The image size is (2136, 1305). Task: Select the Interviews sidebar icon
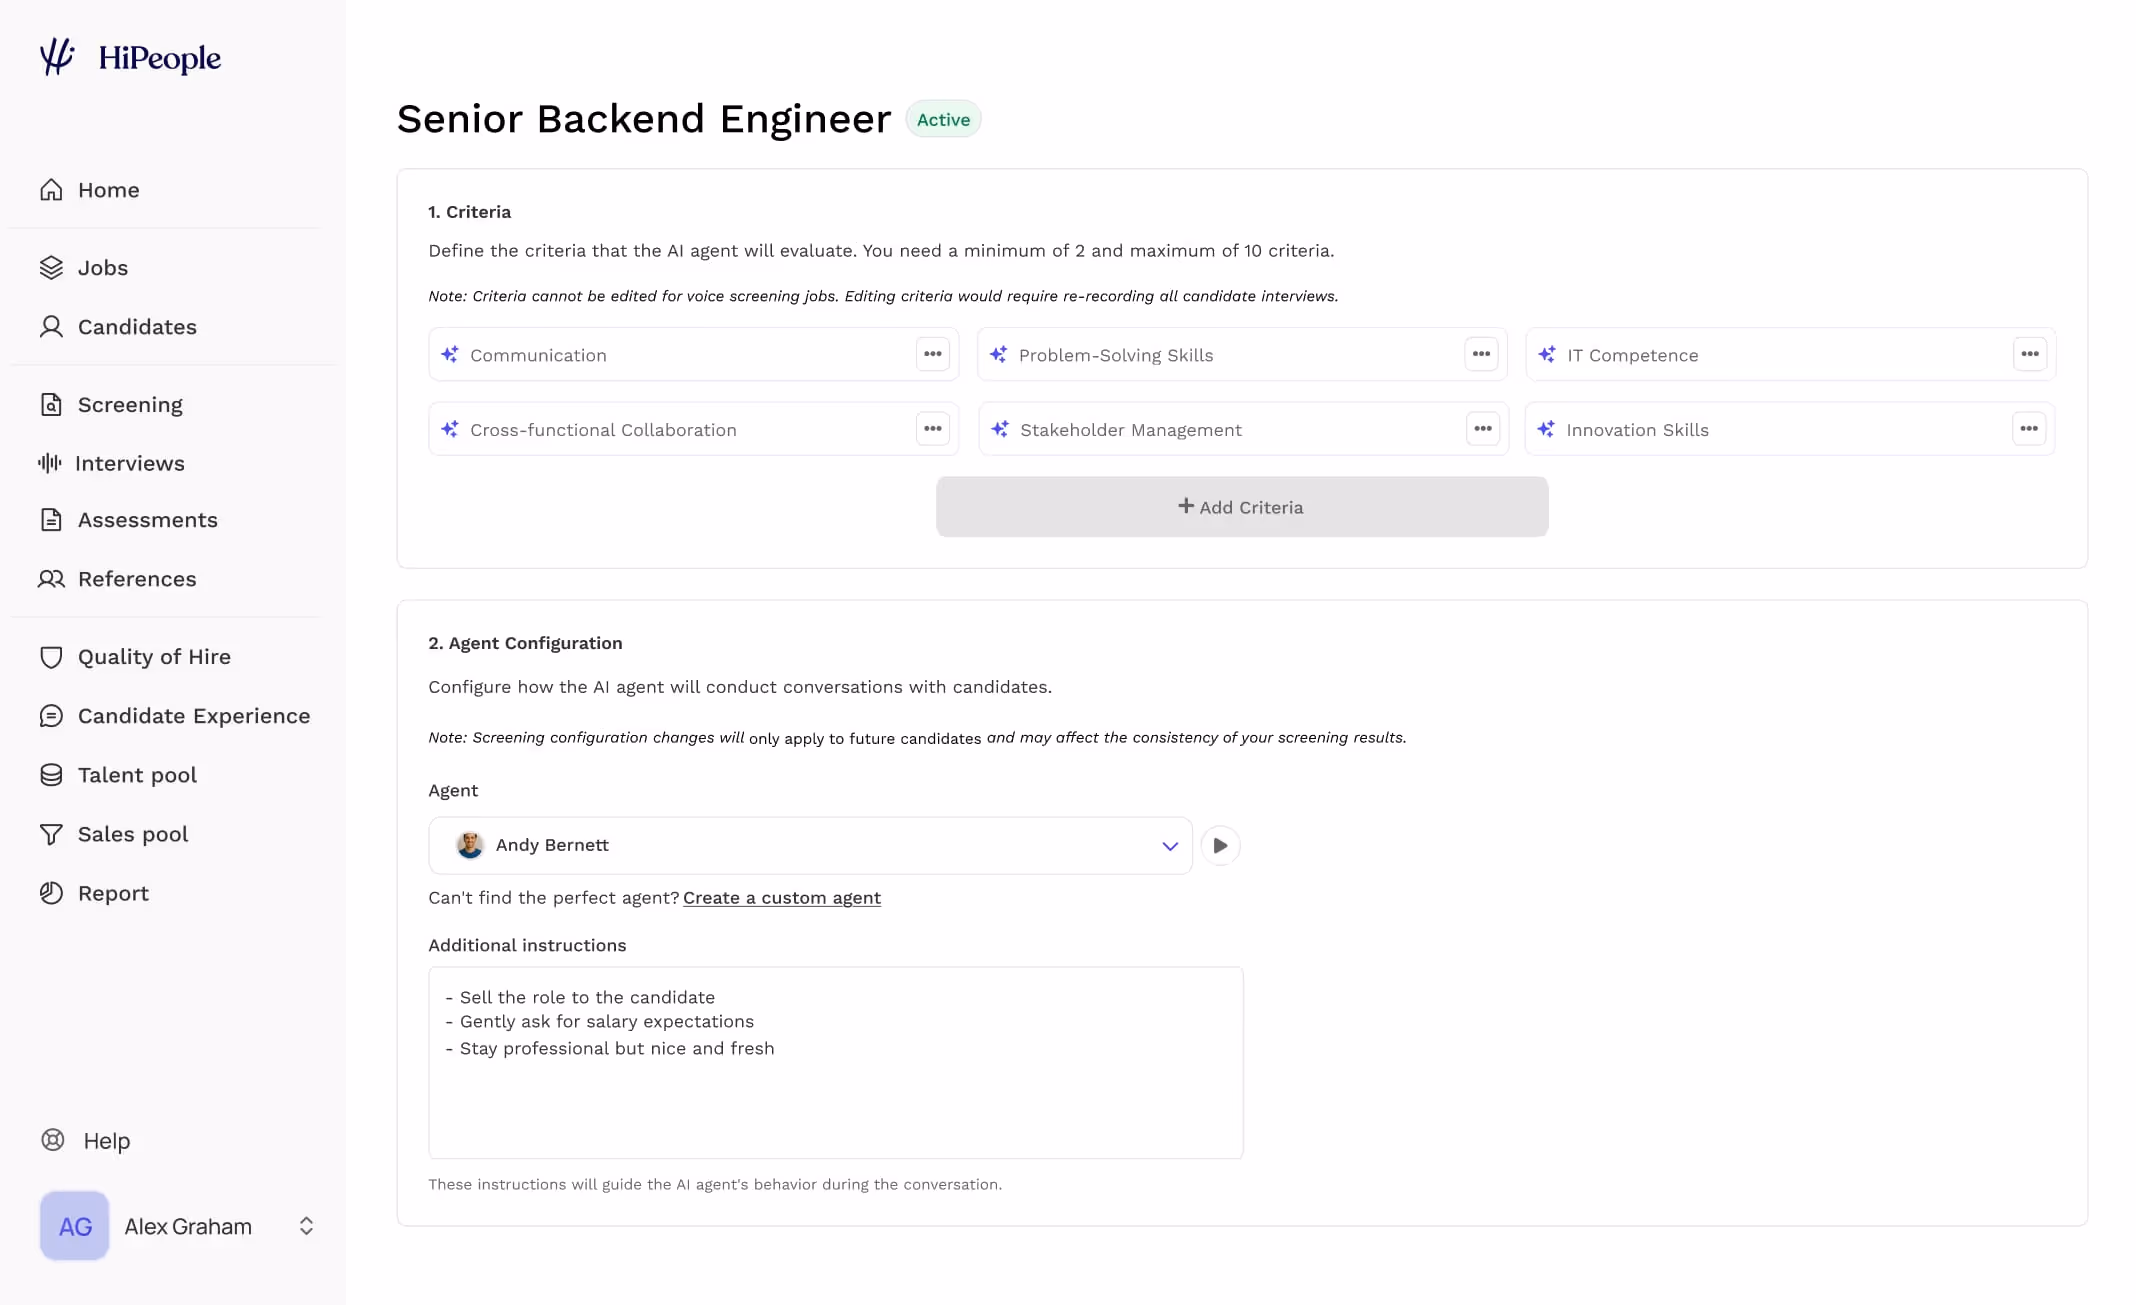[x=51, y=463]
